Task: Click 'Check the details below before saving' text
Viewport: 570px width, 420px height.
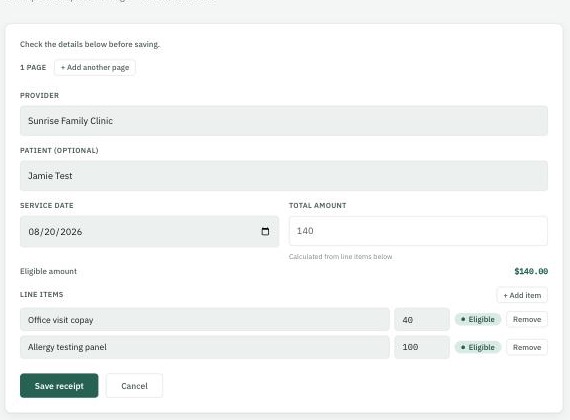Action: click(x=90, y=44)
